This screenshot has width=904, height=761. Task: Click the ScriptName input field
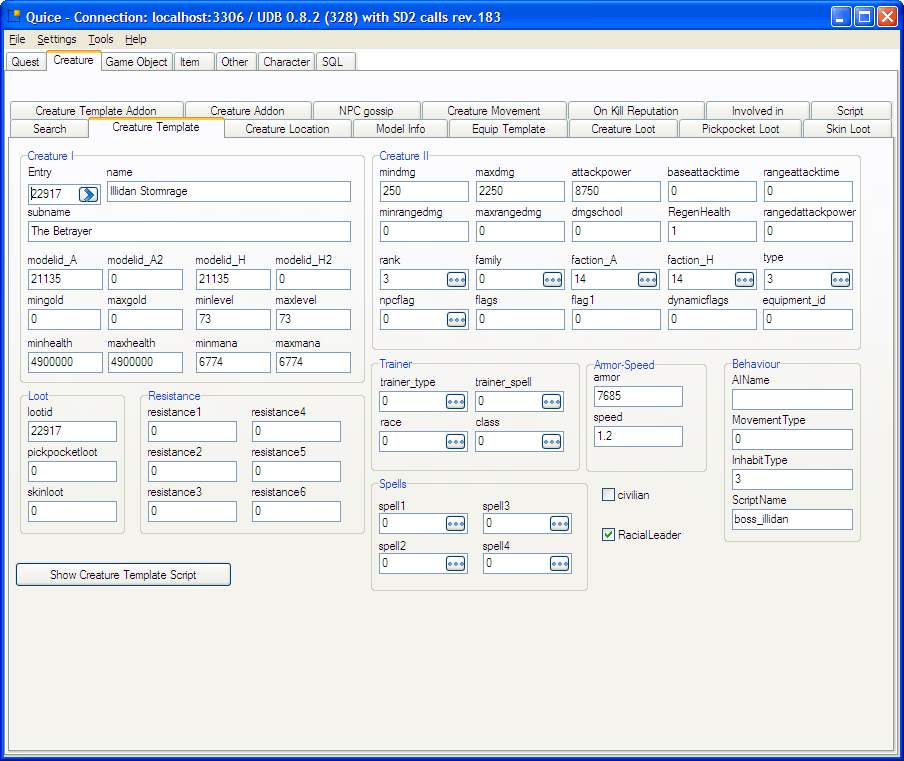[x=791, y=520]
